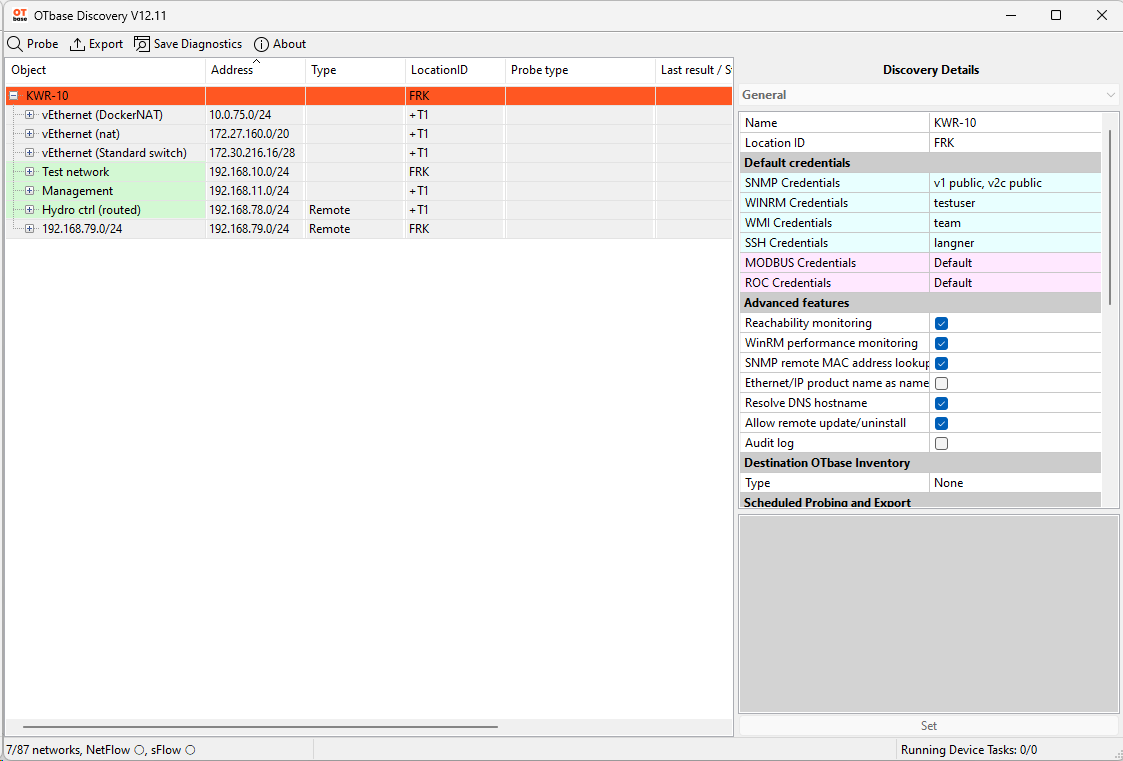Expand vEthernet (Standard switch) node
The height and width of the screenshot is (761, 1123).
pyautogui.click(x=29, y=152)
